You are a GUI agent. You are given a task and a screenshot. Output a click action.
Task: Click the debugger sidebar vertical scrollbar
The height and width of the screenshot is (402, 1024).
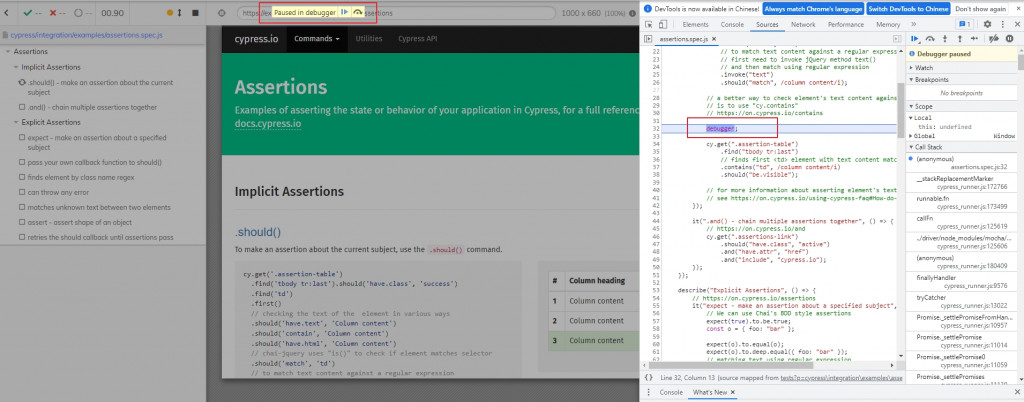pos(1020,63)
